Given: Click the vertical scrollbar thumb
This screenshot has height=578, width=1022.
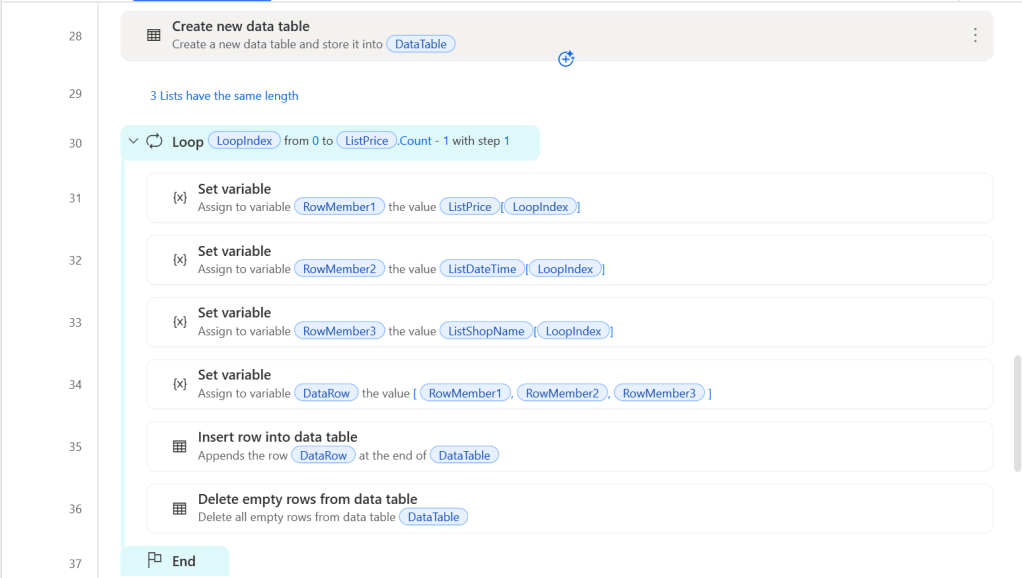Looking at the screenshot, I should pyautogui.click(x=1016, y=410).
